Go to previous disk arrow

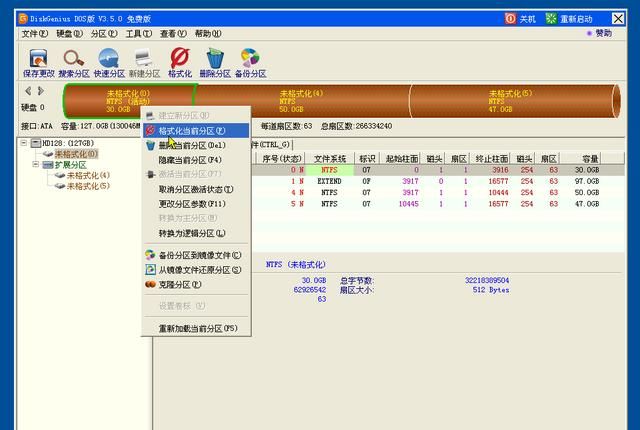(28, 91)
